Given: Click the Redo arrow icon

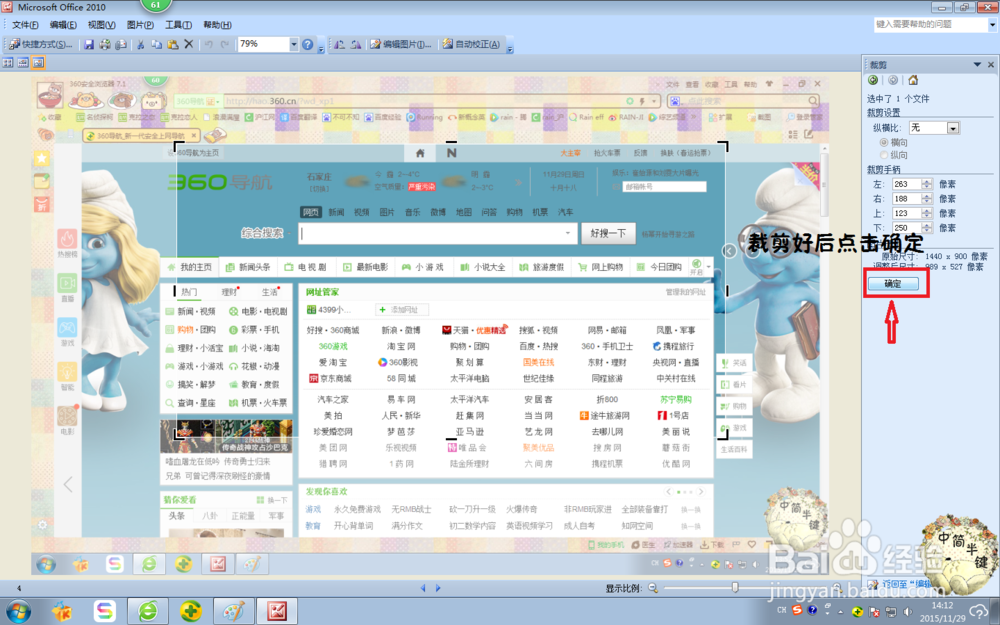Looking at the screenshot, I should point(224,44).
